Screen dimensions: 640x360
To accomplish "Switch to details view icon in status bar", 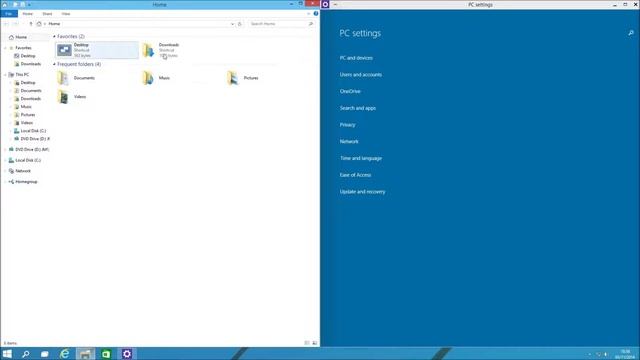I will [307, 343].
